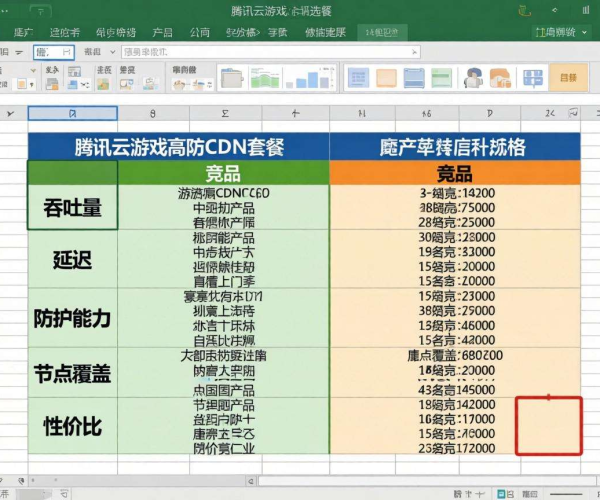
Task: Open the name box dropdown chevron
Action: pyautogui.click(x=112, y=52)
